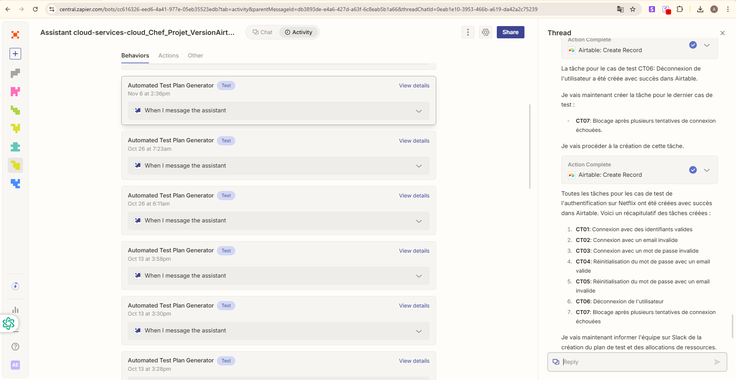Switch to the Activity view toggle
The image size is (736, 380).
click(x=299, y=32)
